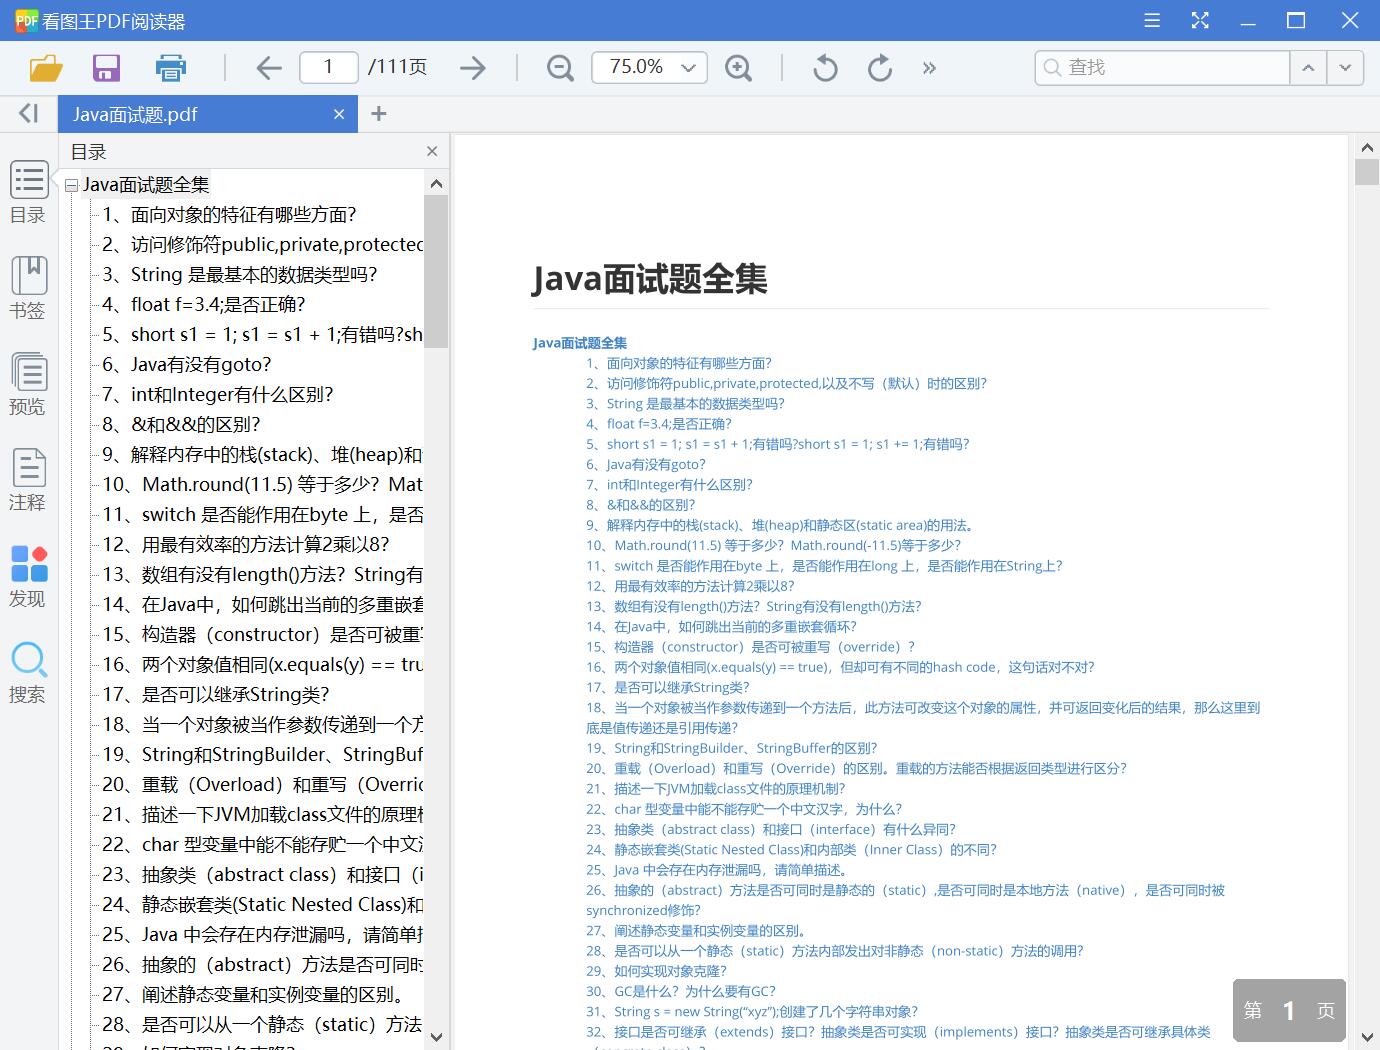
Task: Zoom out with the minus magnifier
Action: pos(561,68)
